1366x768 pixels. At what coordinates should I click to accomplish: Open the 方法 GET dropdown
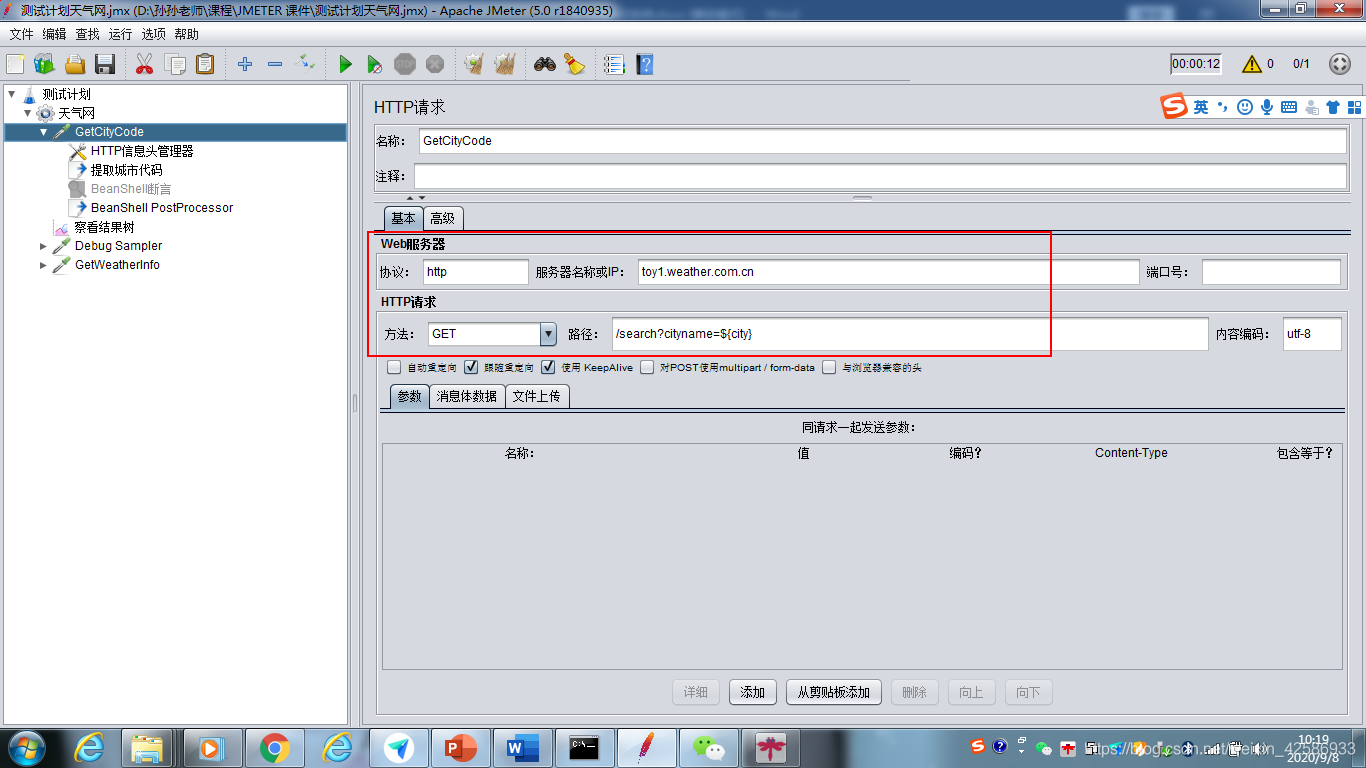(x=548, y=334)
